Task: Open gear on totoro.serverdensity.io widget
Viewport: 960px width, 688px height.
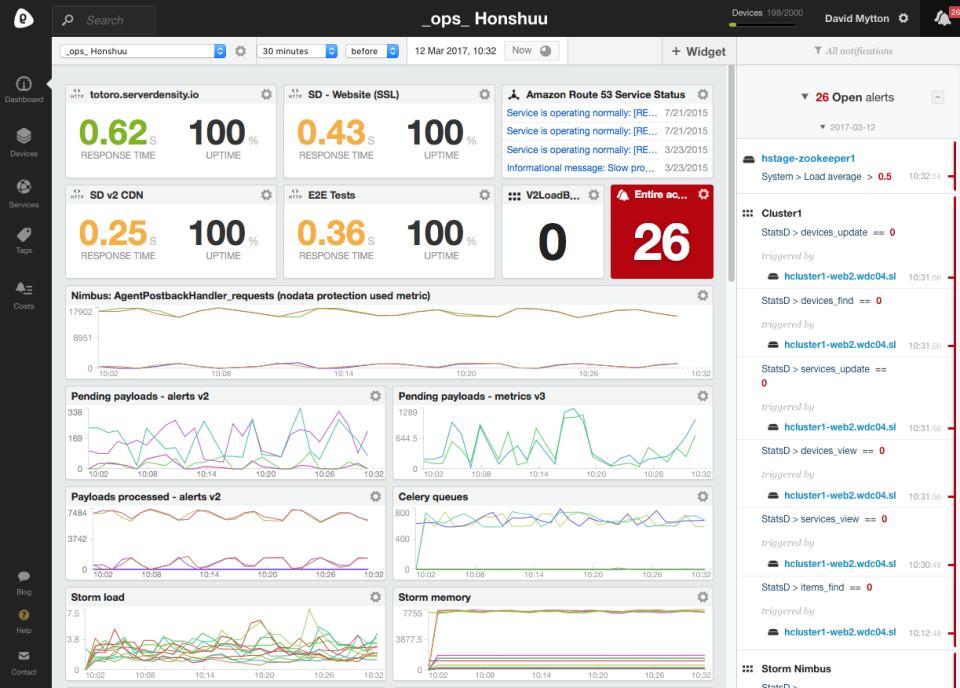Action: [266, 94]
